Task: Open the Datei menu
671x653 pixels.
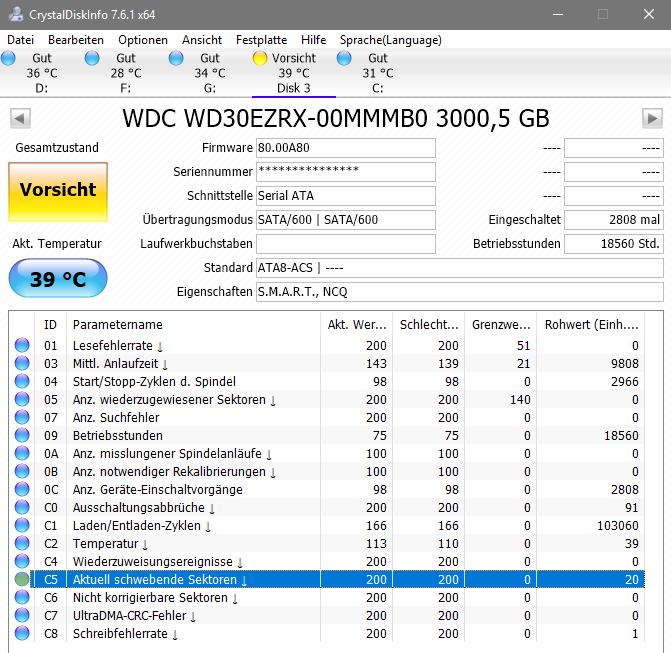Action: pyautogui.click(x=21, y=40)
